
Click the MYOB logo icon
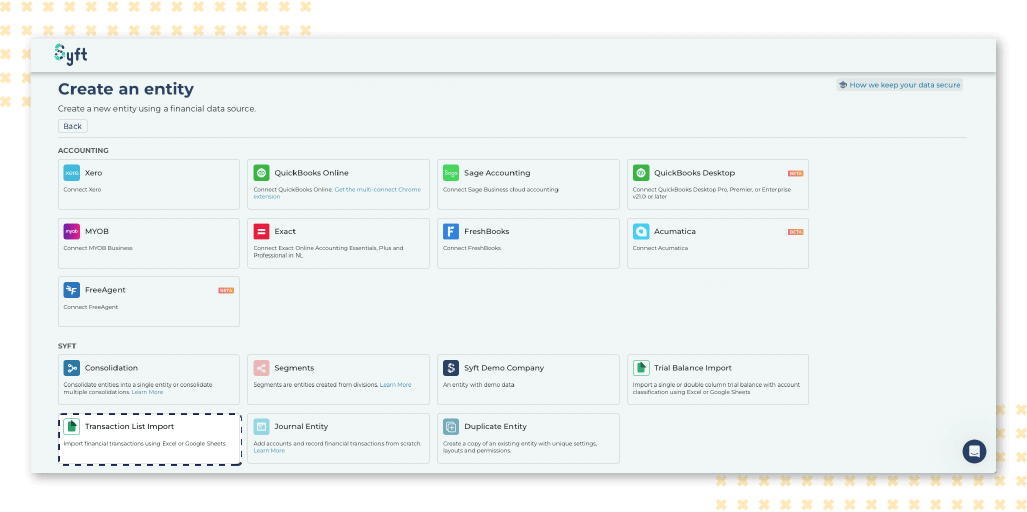pos(71,231)
